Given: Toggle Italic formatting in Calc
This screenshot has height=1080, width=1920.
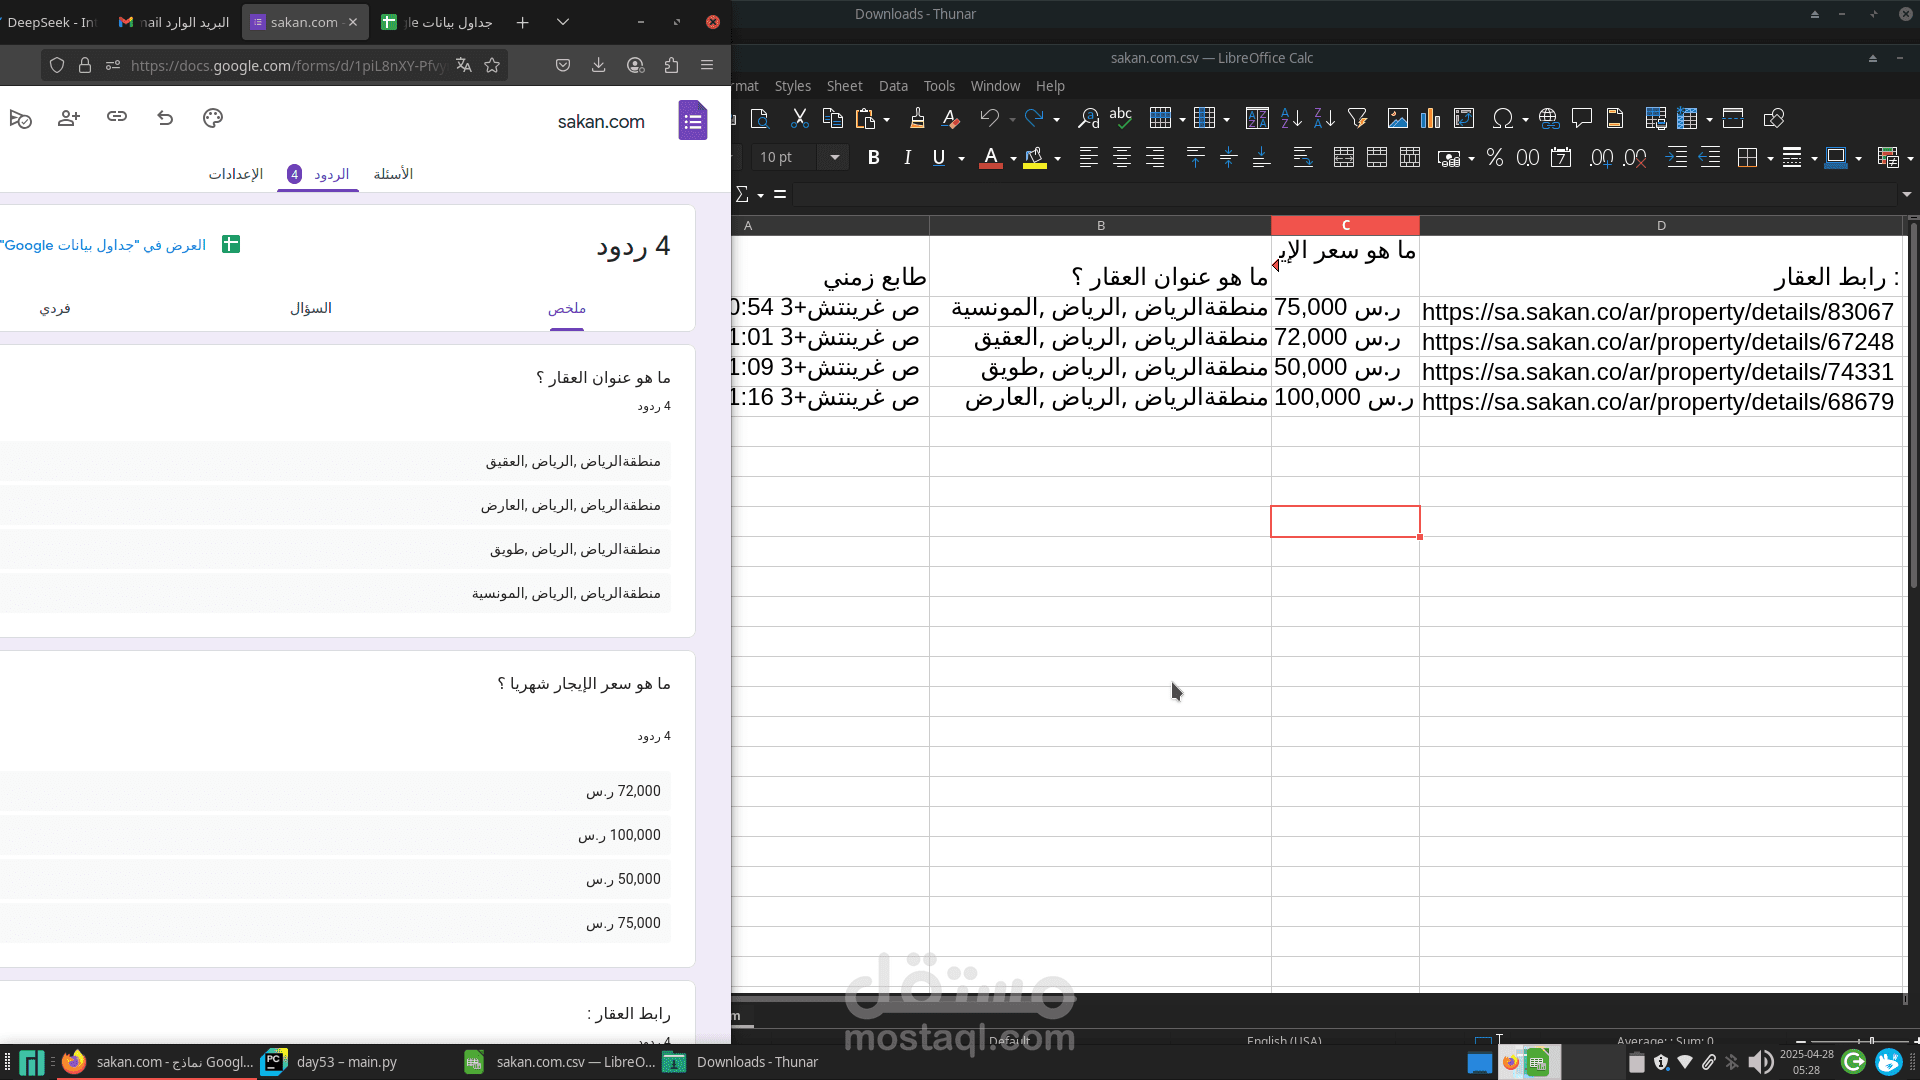Looking at the screenshot, I should (907, 157).
